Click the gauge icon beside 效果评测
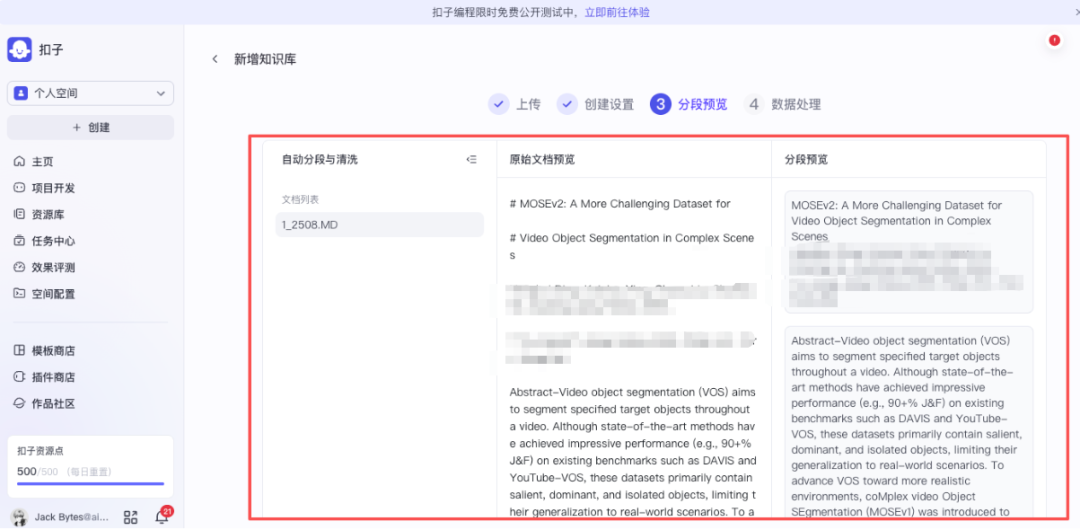Screen dimensions: 1080x530 click(x=19, y=267)
